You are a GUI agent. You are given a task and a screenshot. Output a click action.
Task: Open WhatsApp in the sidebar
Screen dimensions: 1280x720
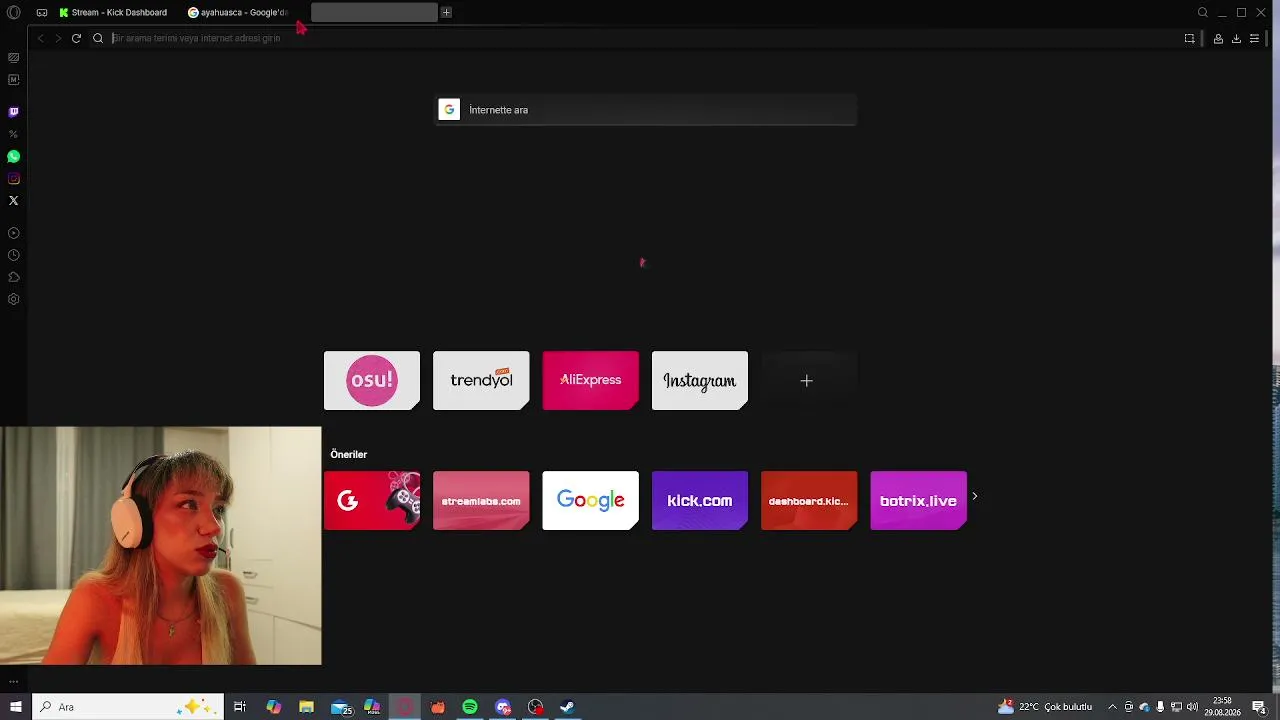pyautogui.click(x=14, y=156)
